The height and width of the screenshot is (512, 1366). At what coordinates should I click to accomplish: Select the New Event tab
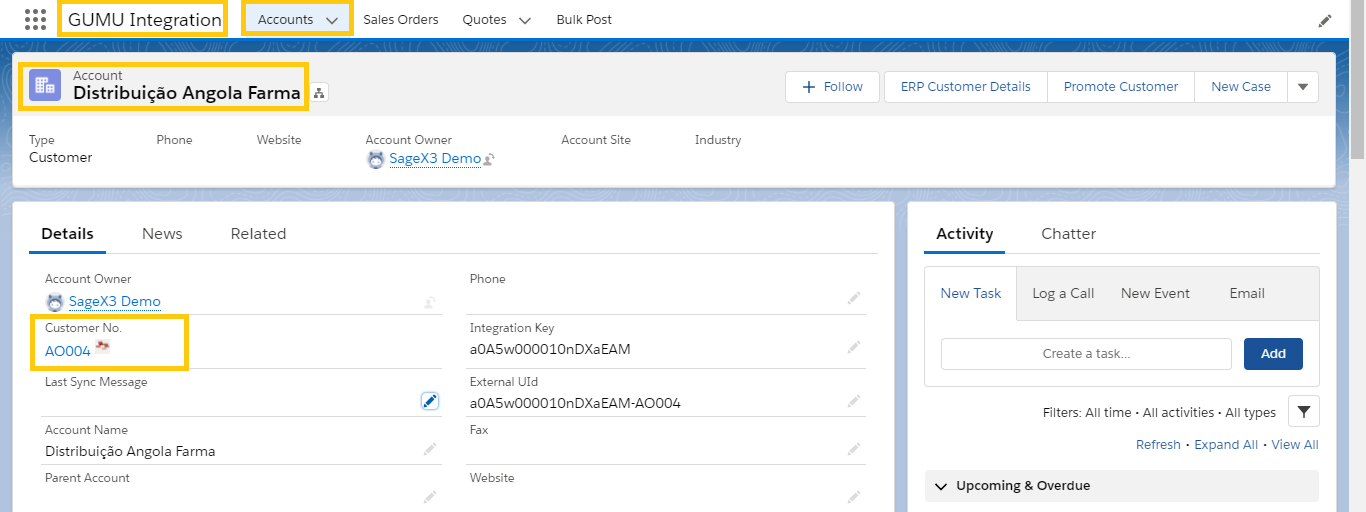click(1155, 293)
